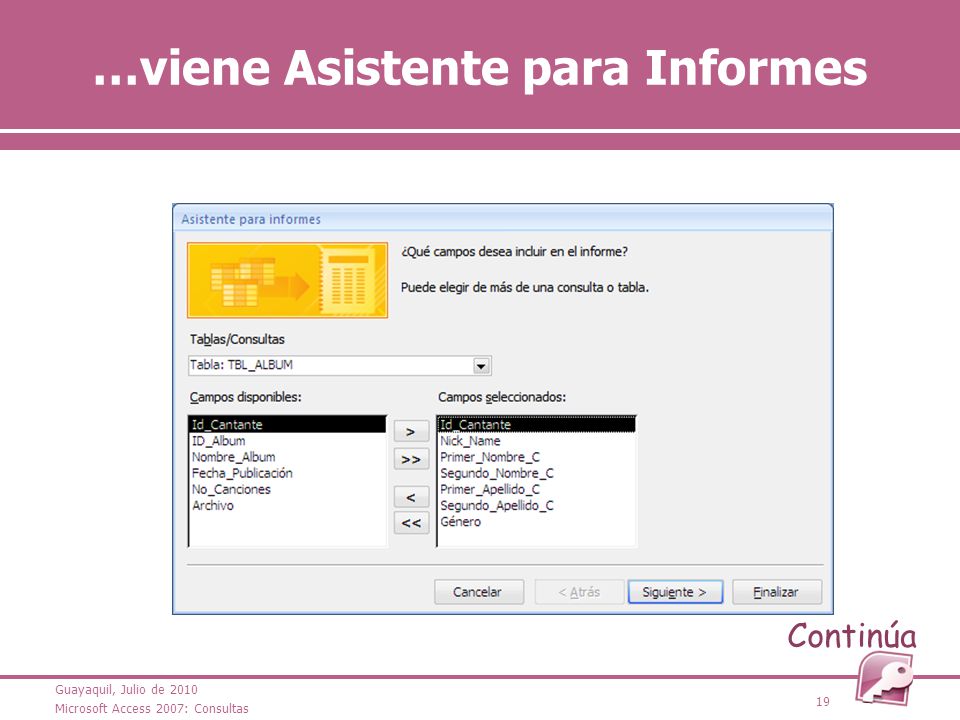Remove all fields with the << button
This screenshot has height=720, width=960.
pyautogui.click(x=411, y=523)
